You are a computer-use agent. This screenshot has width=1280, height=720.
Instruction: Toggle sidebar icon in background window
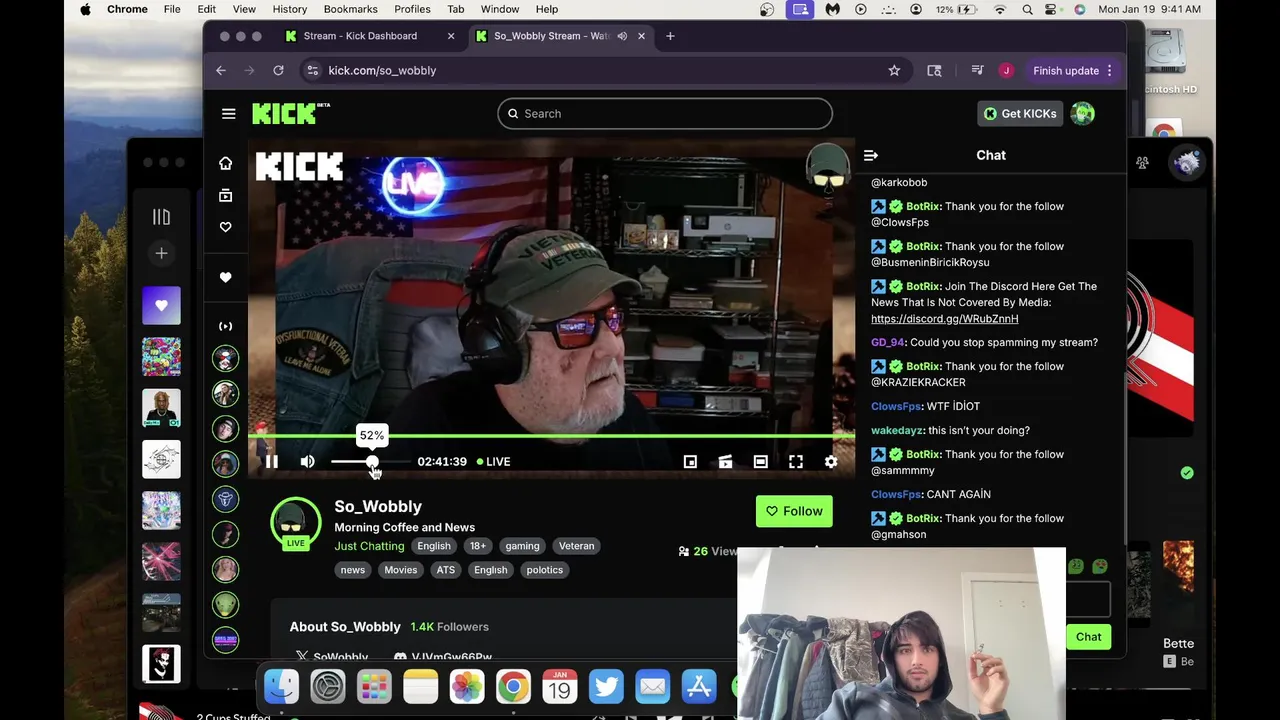pyautogui.click(x=161, y=217)
